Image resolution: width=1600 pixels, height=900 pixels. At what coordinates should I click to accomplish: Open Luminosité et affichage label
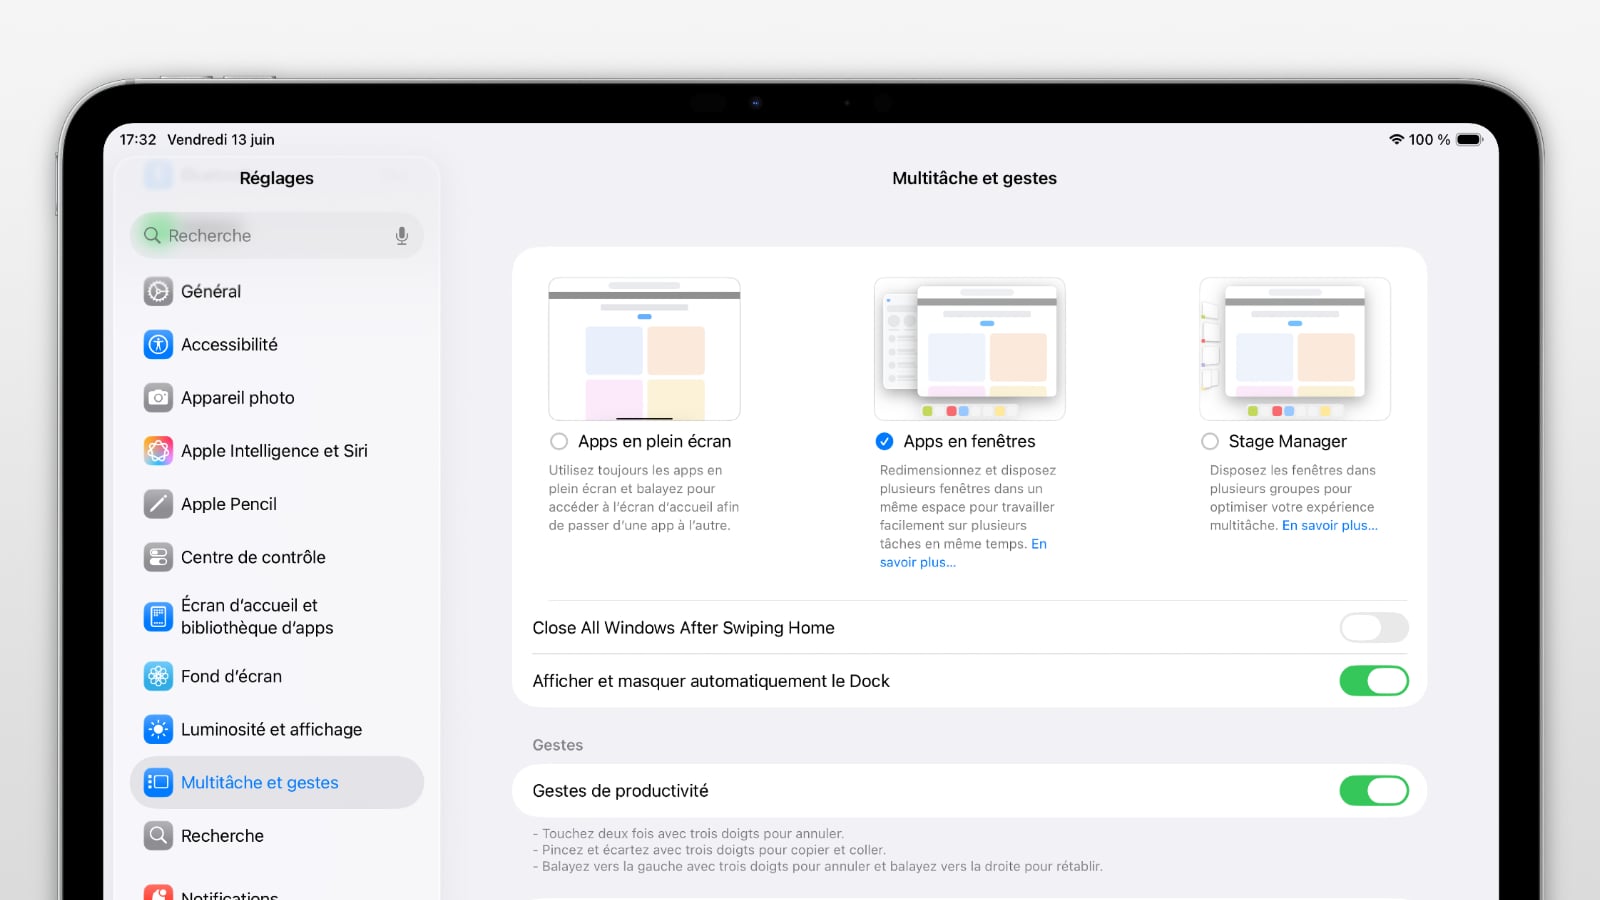coord(271,729)
